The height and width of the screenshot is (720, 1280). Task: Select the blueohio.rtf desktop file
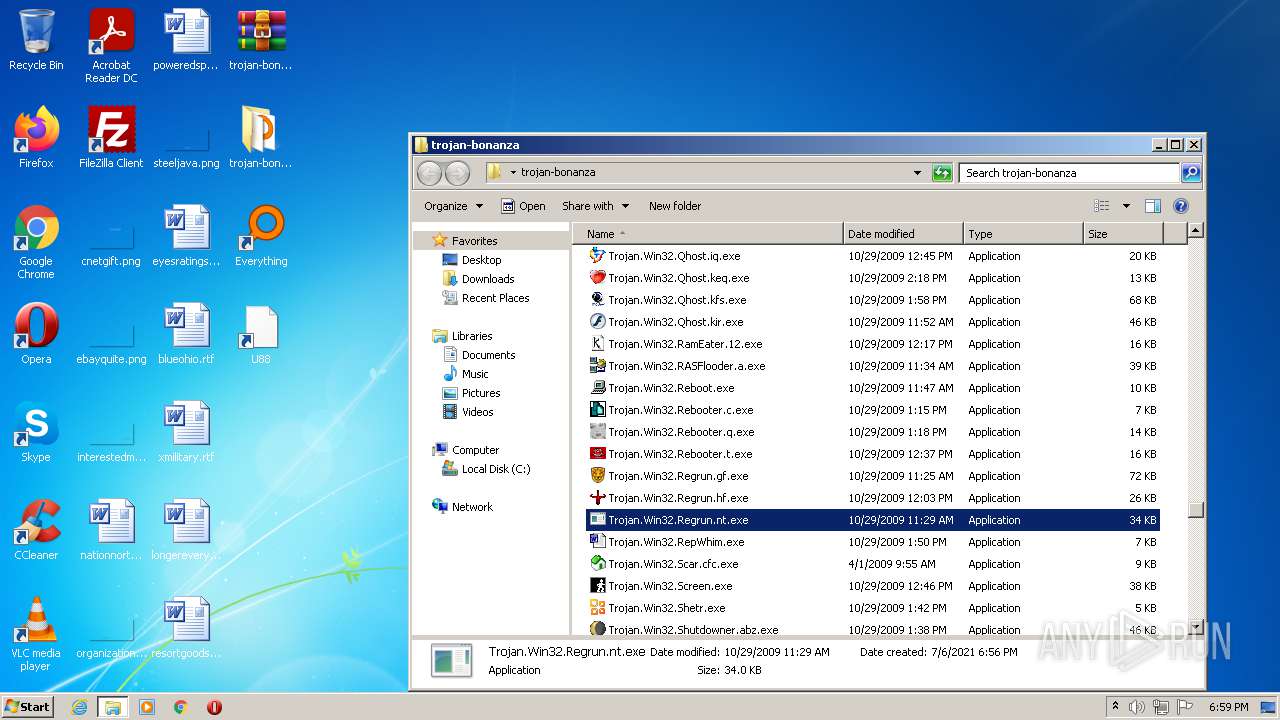[186, 334]
